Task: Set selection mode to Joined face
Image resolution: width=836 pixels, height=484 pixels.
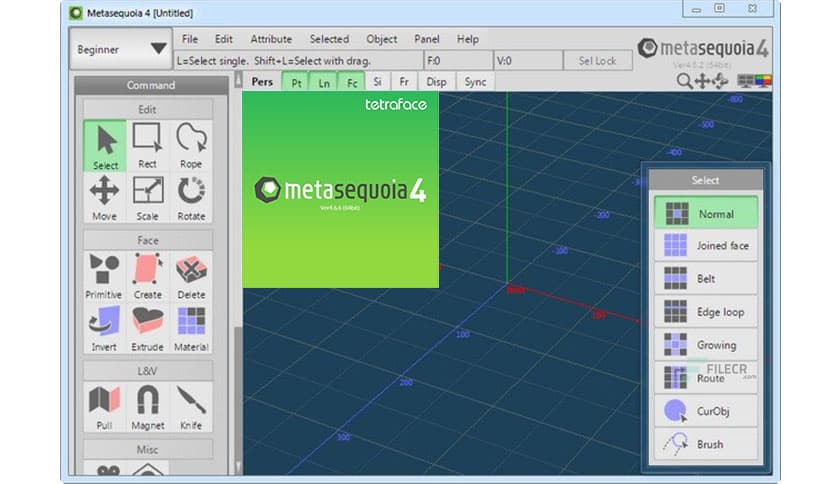Action: pos(705,246)
